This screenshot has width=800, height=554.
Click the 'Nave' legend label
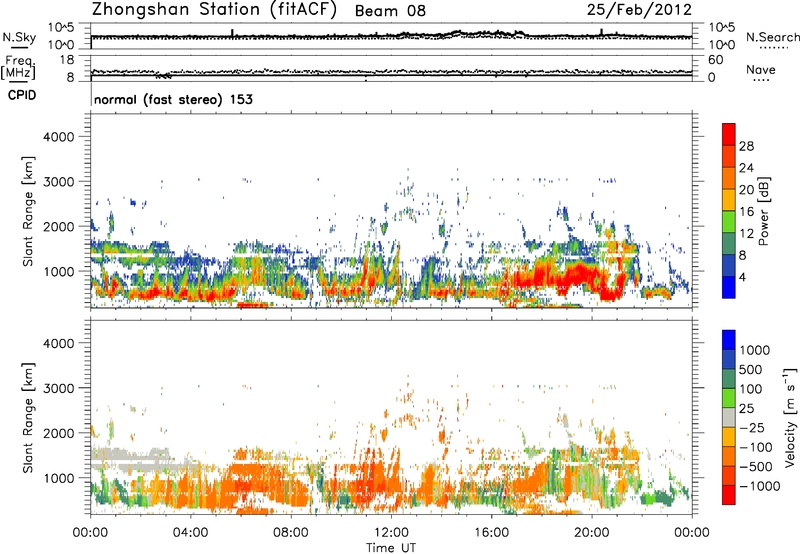(x=761, y=69)
